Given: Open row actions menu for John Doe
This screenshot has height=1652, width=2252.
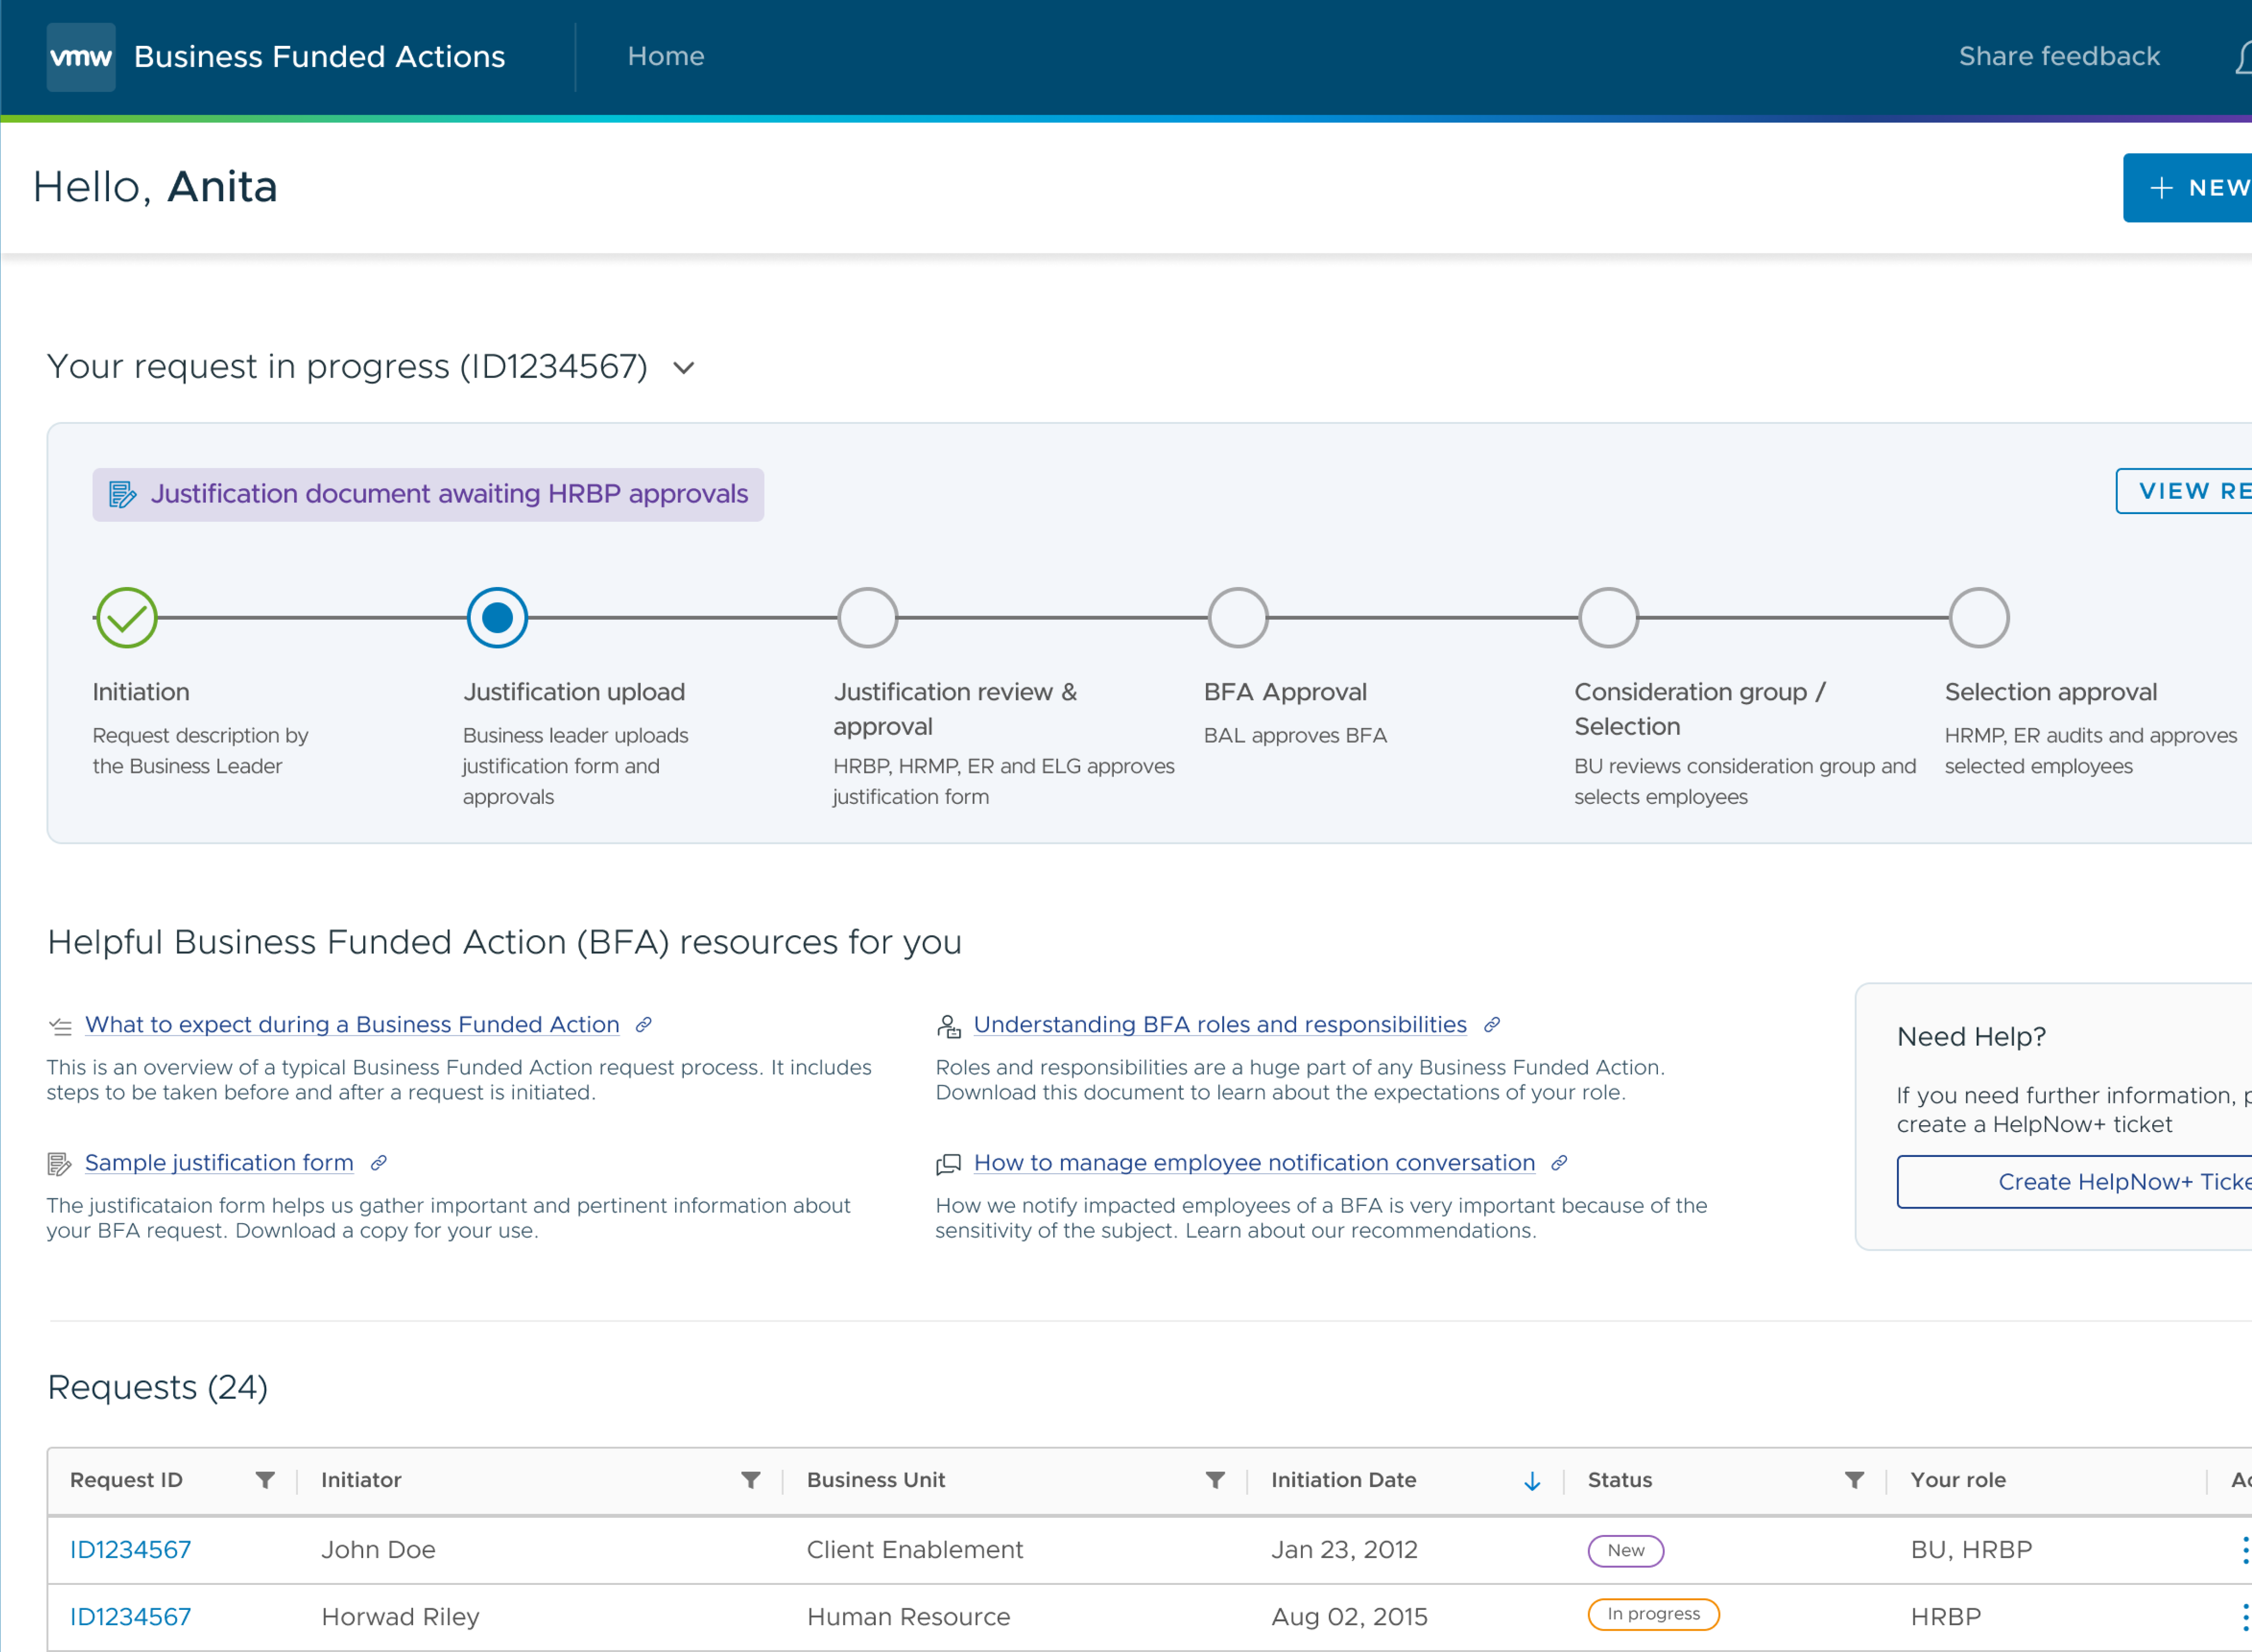Looking at the screenshot, I should point(2245,1550).
